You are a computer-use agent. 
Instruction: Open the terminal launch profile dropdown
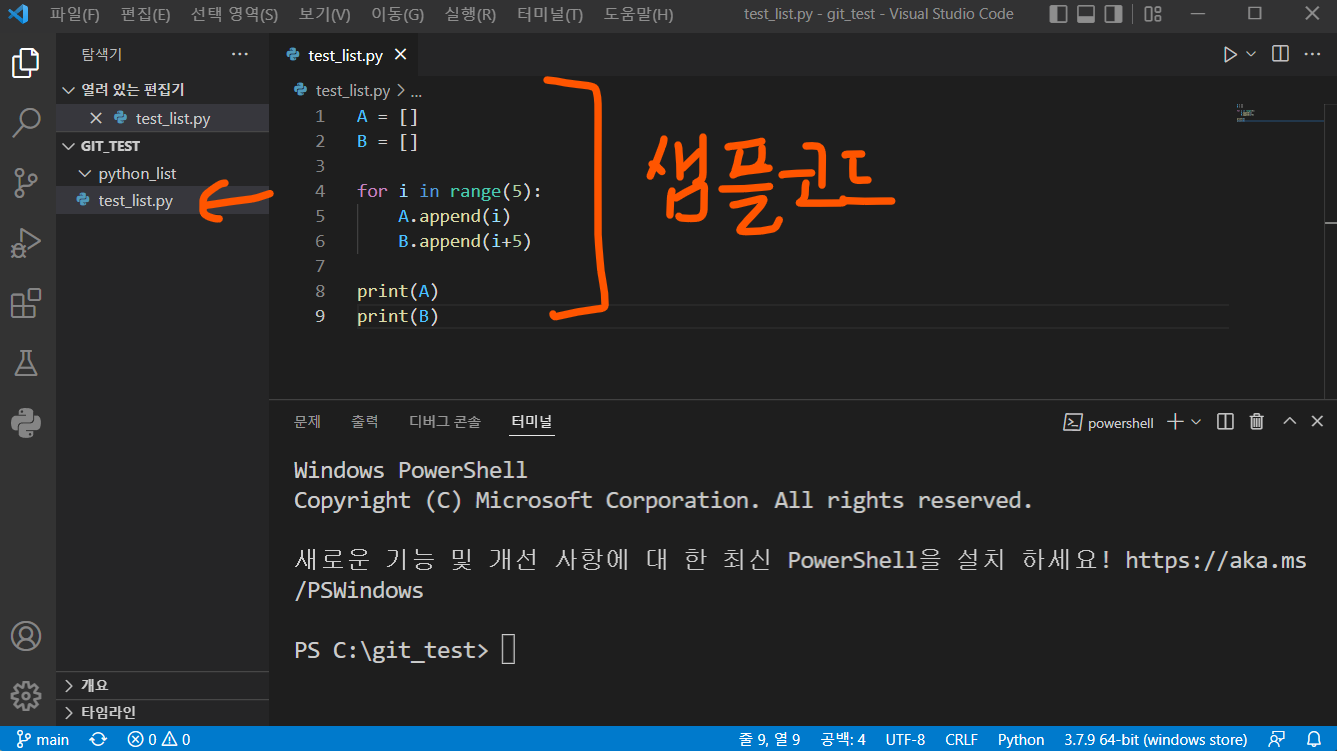point(1196,422)
